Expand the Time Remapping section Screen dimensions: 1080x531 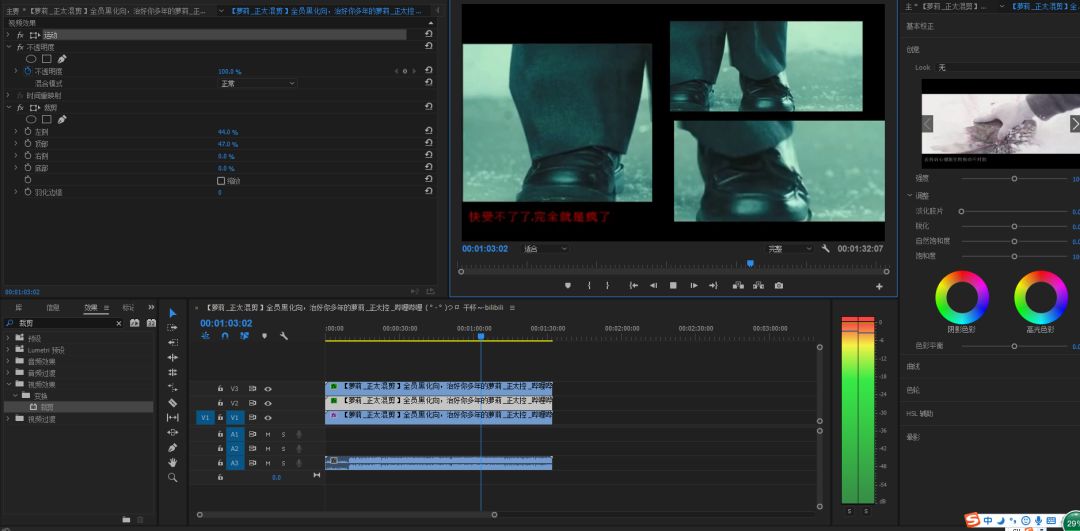[8, 96]
